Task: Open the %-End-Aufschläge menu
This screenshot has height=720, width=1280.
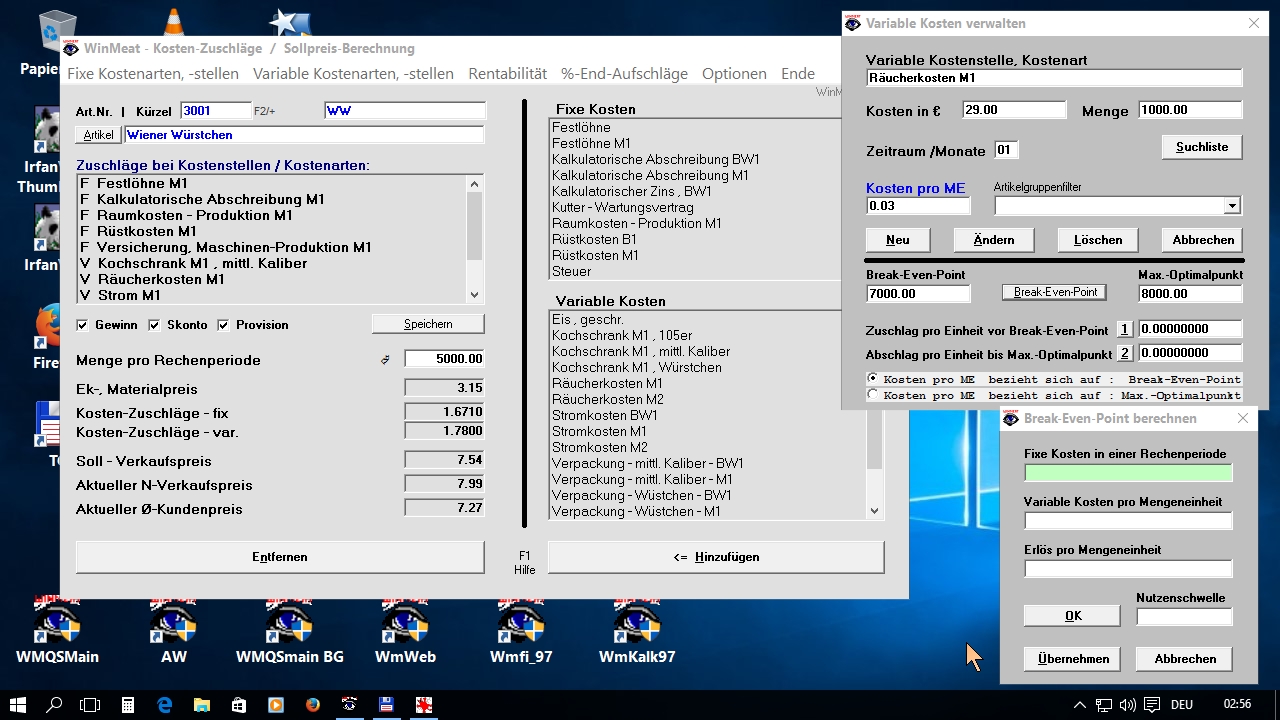Action: tap(624, 73)
